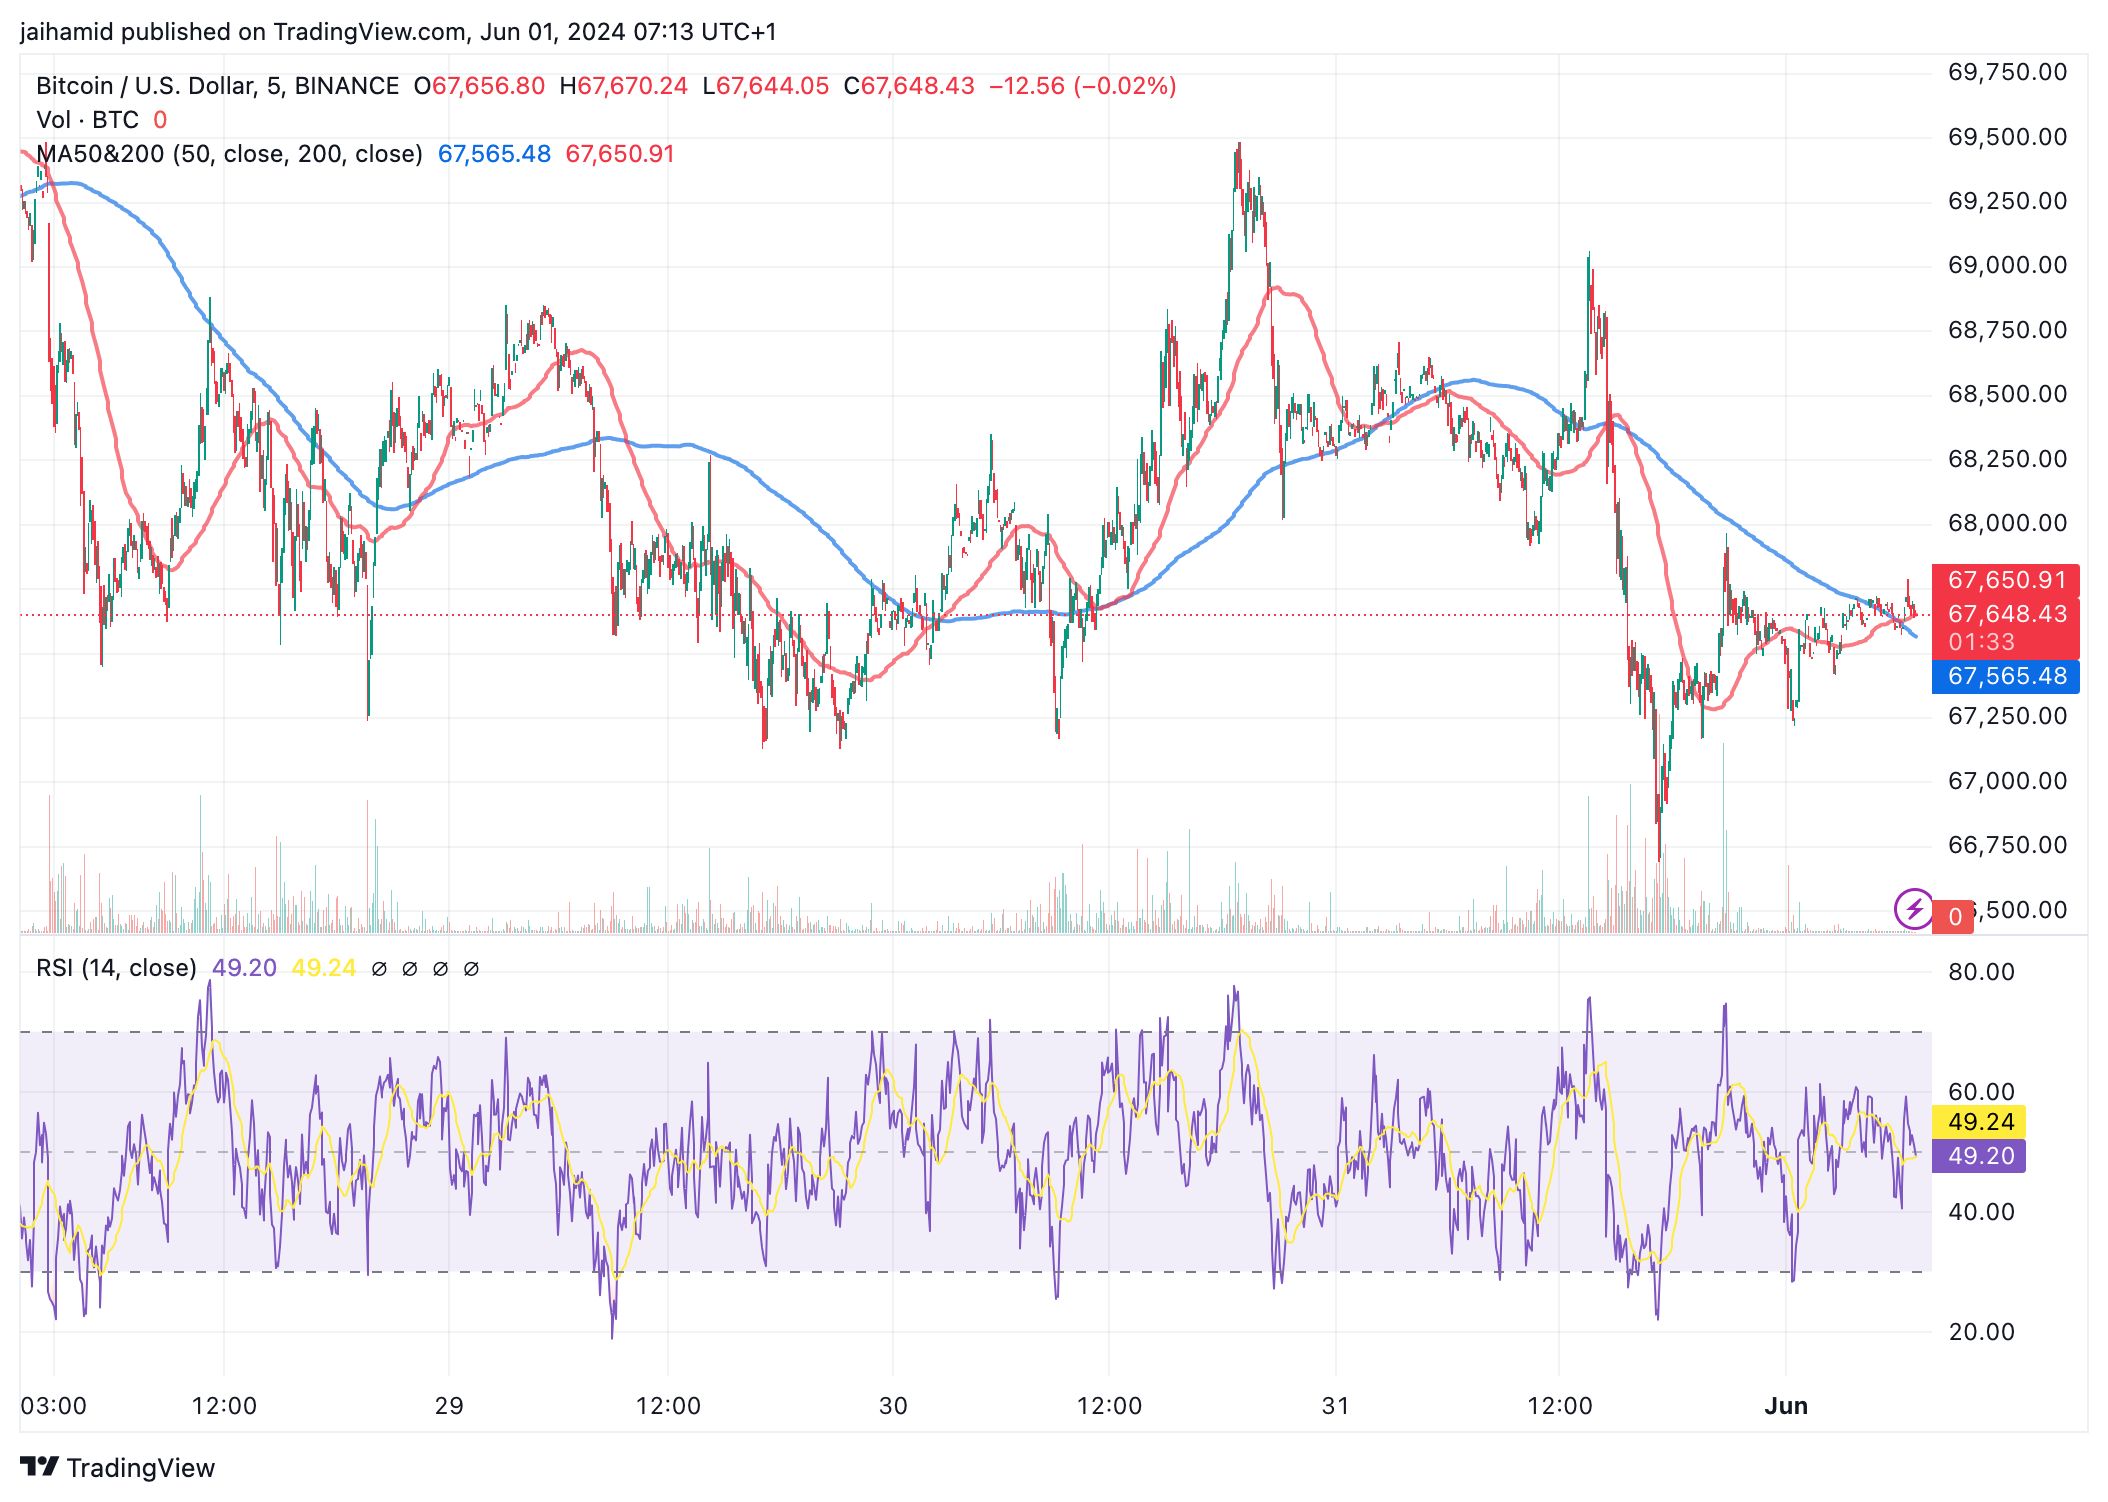Click the first empty-value symbol in RSI legend
Image resolution: width=2108 pixels, height=1502 pixels.
tap(379, 968)
